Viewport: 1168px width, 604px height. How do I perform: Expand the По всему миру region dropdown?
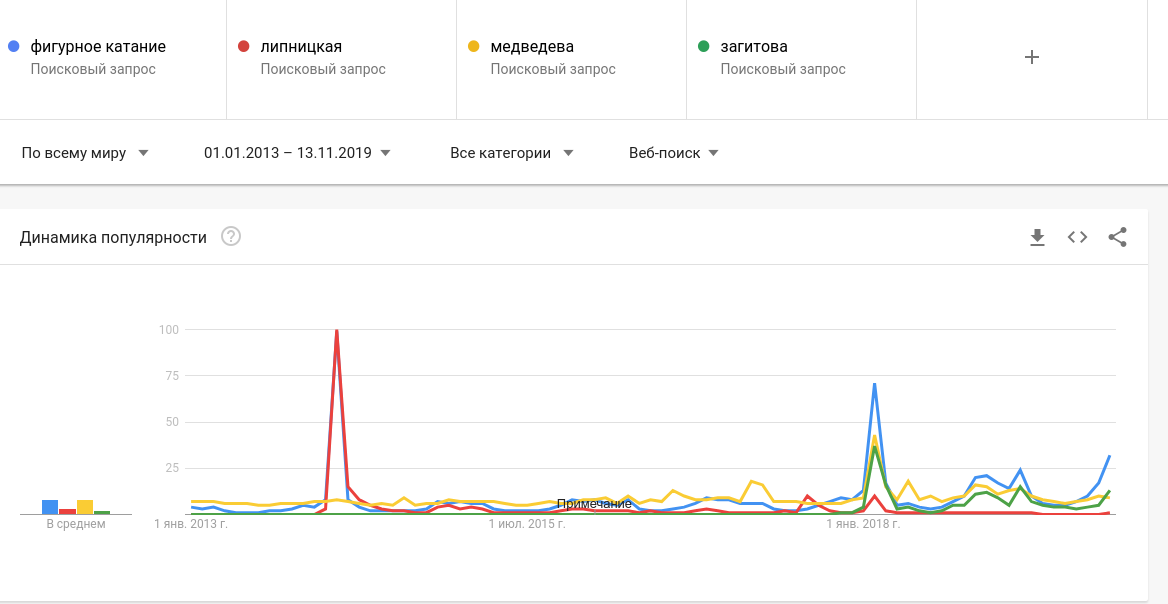click(85, 153)
